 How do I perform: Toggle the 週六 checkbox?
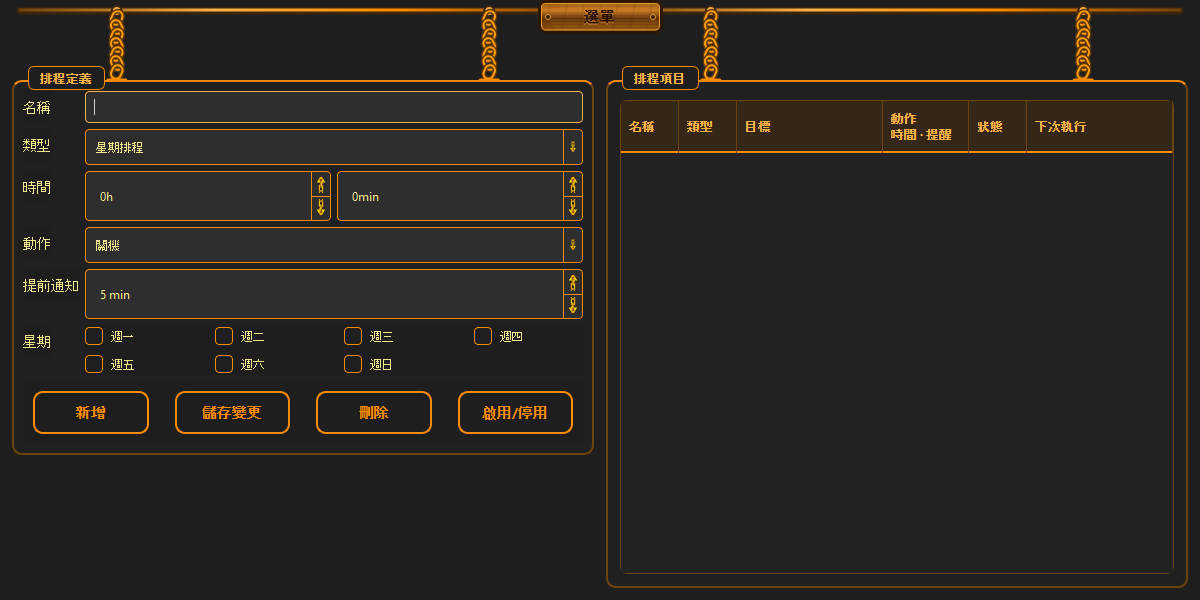(224, 364)
